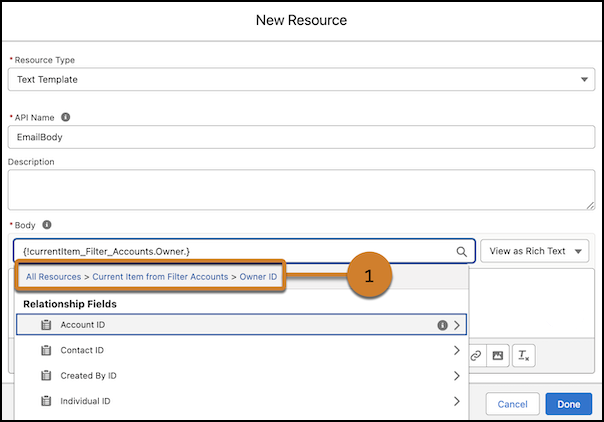This screenshot has width=604, height=422.
Task: Click the insert image toolbar icon
Action: [498, 355]
